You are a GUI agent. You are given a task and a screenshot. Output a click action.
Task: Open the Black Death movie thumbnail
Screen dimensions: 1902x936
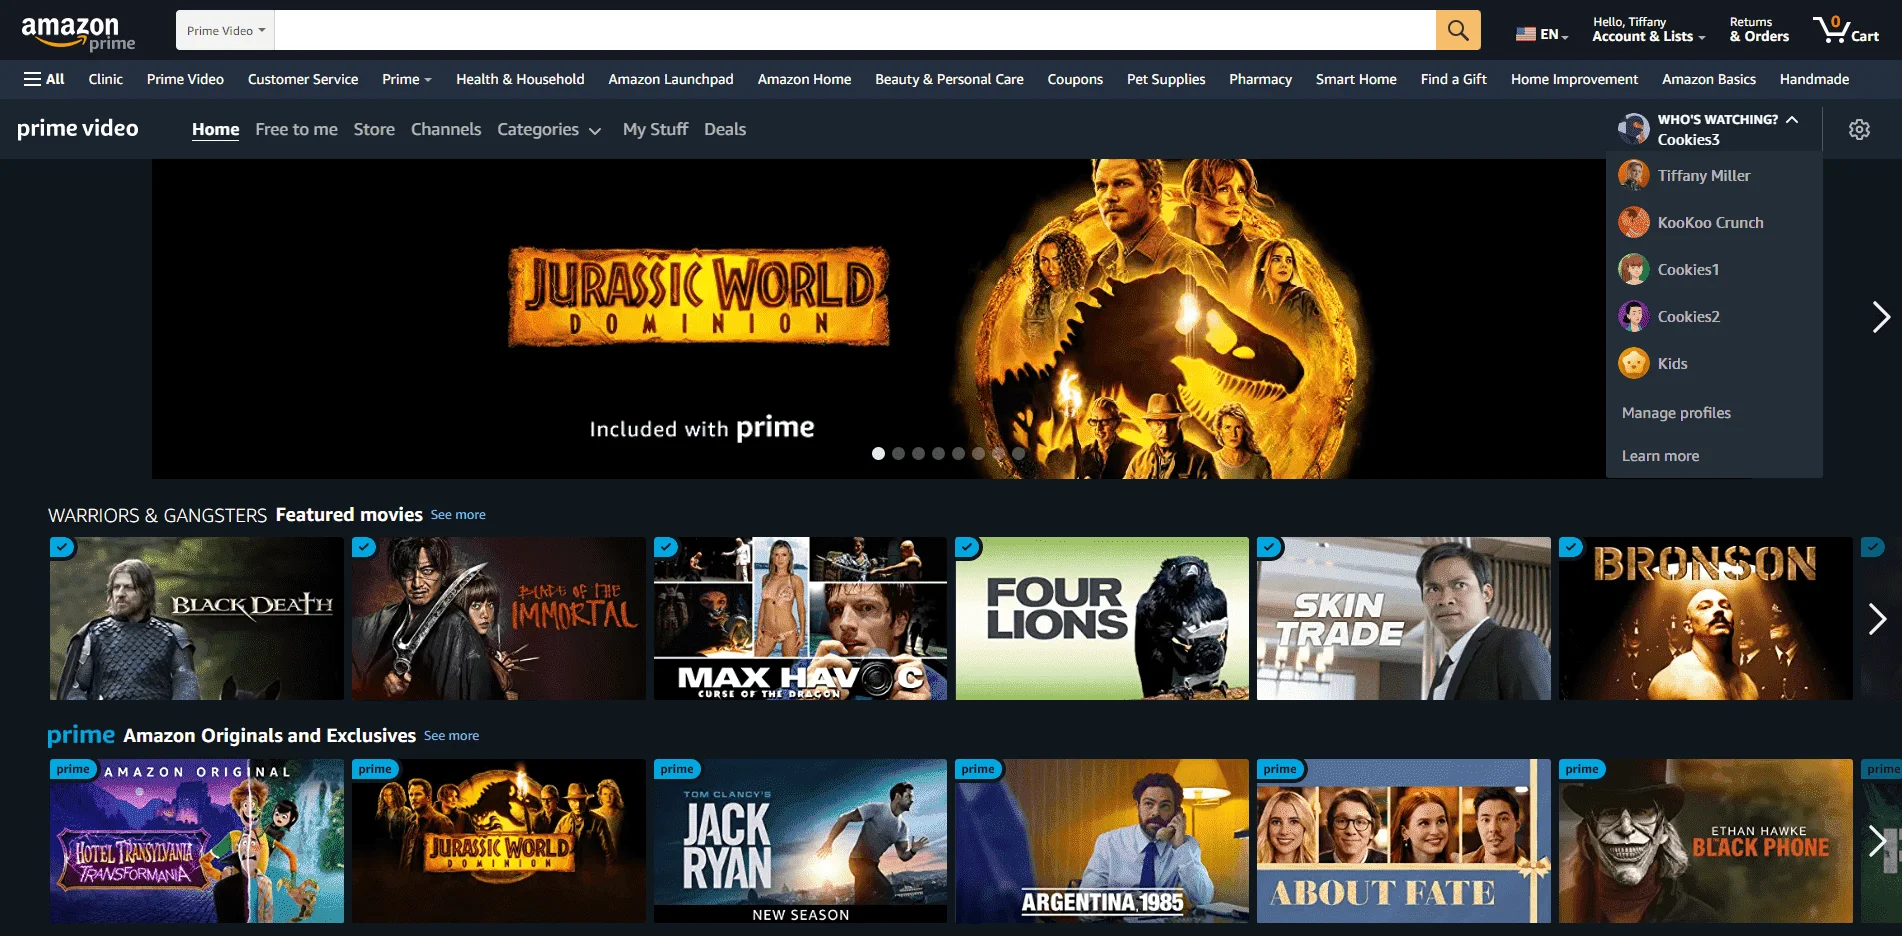(x=197, y=618)
